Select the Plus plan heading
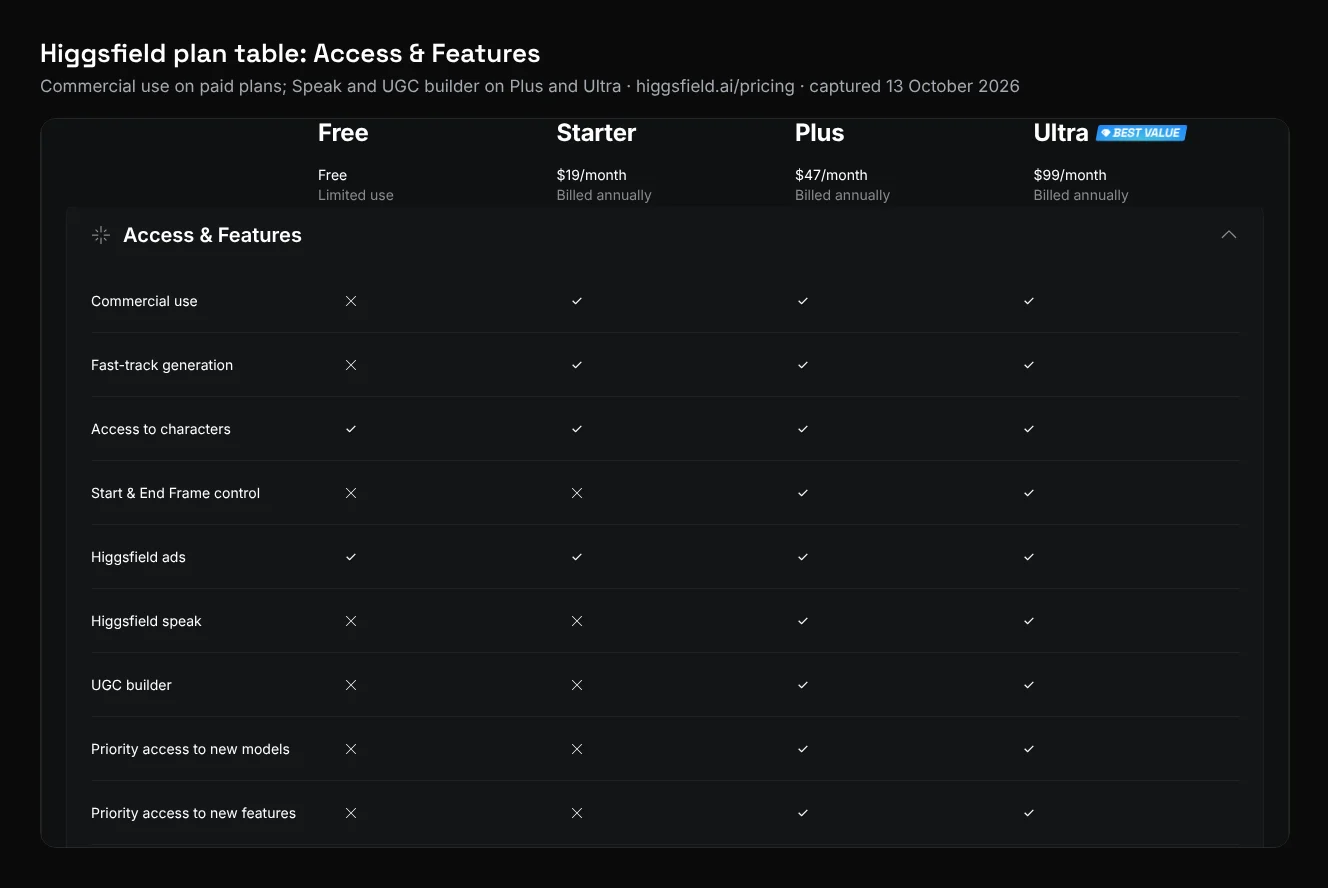Image resolution: width=1328 pixels, height=888 pixels. [820, 133]
